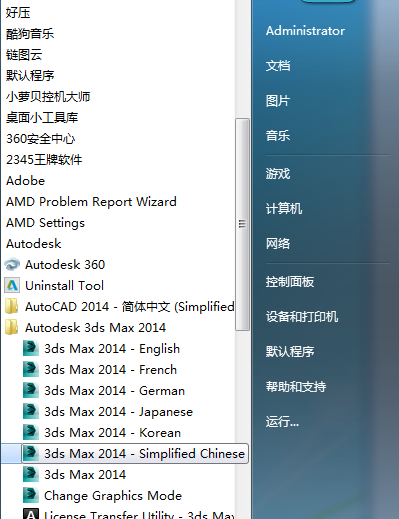The image size is (399, 519).
Task: Select 链图云 in program list
Action: (x=24, y=55)
